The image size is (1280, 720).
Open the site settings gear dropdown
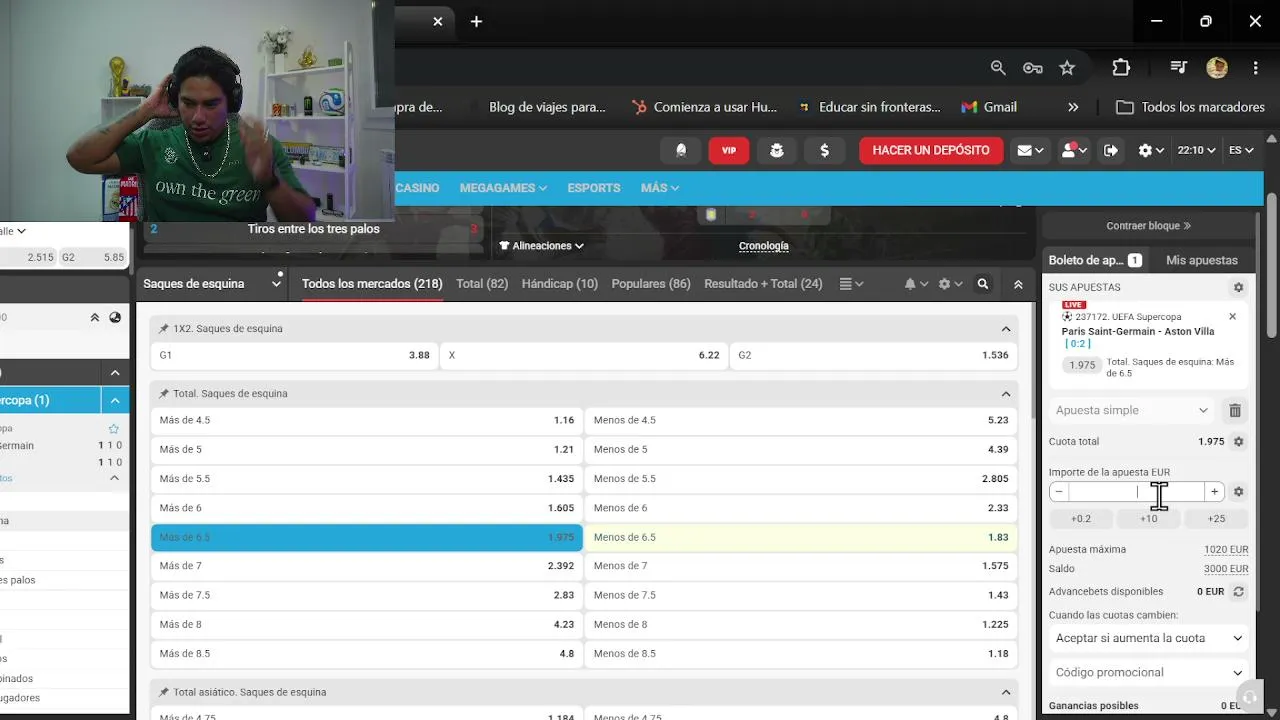[x=1151, y=150]
